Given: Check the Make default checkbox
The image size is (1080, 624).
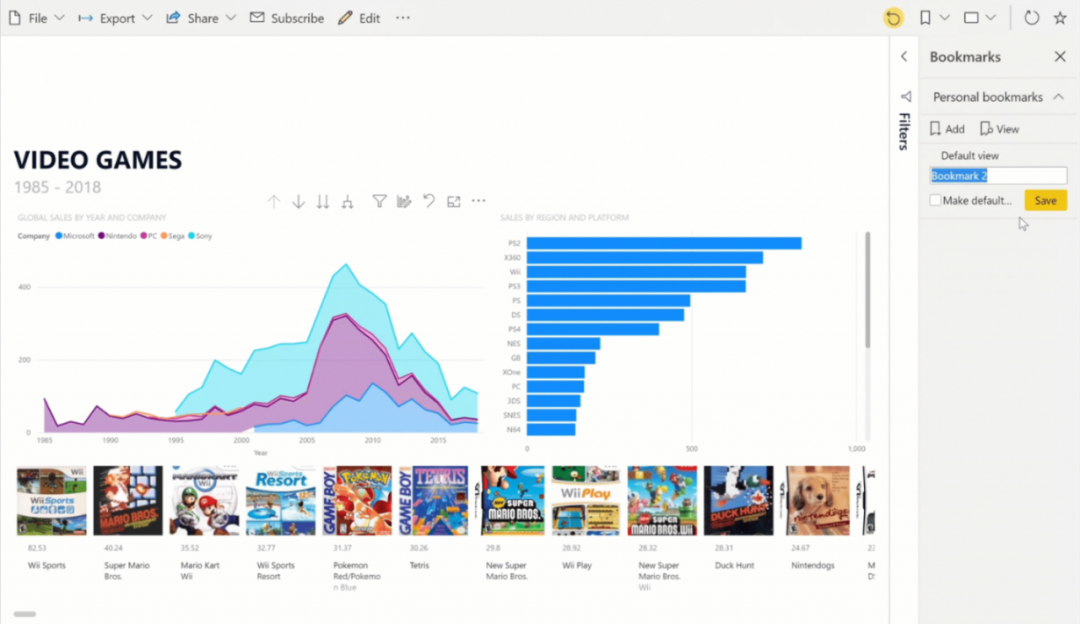Looking at the screenshot, I should pos(935,200).
